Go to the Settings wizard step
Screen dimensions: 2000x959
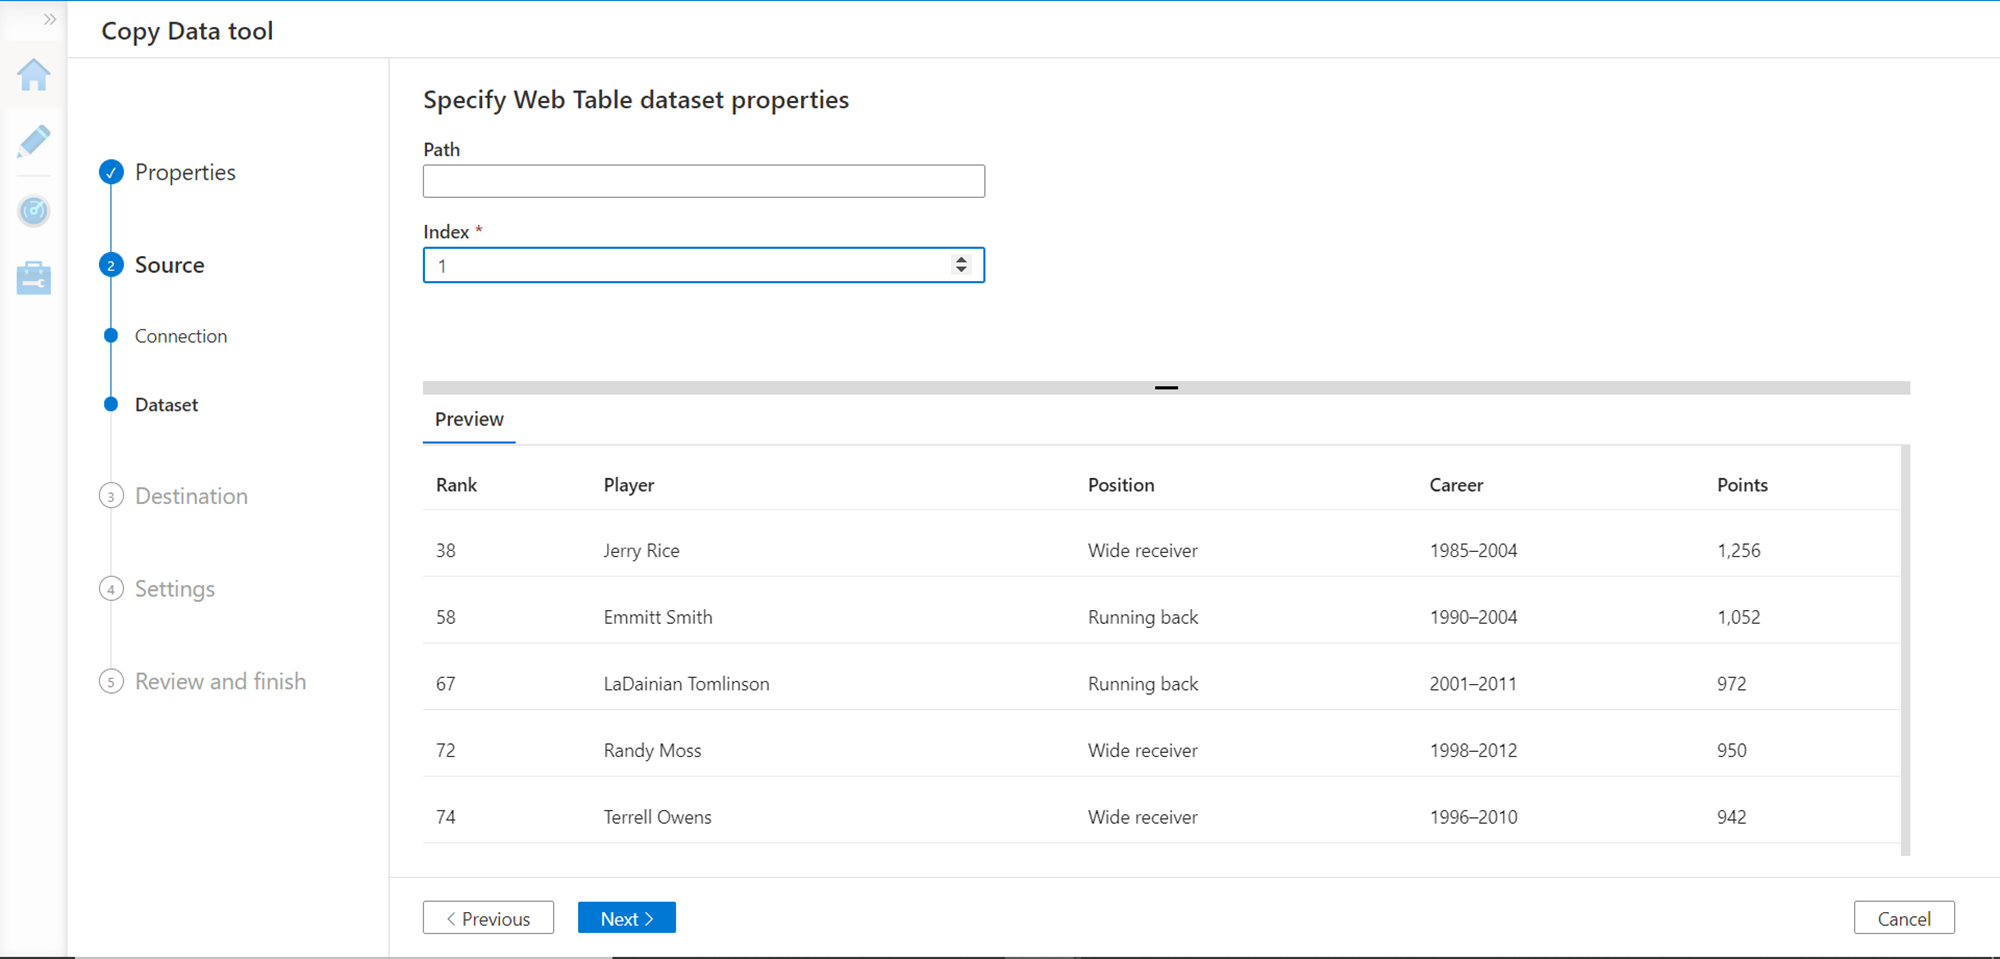[x=174, y=589]
